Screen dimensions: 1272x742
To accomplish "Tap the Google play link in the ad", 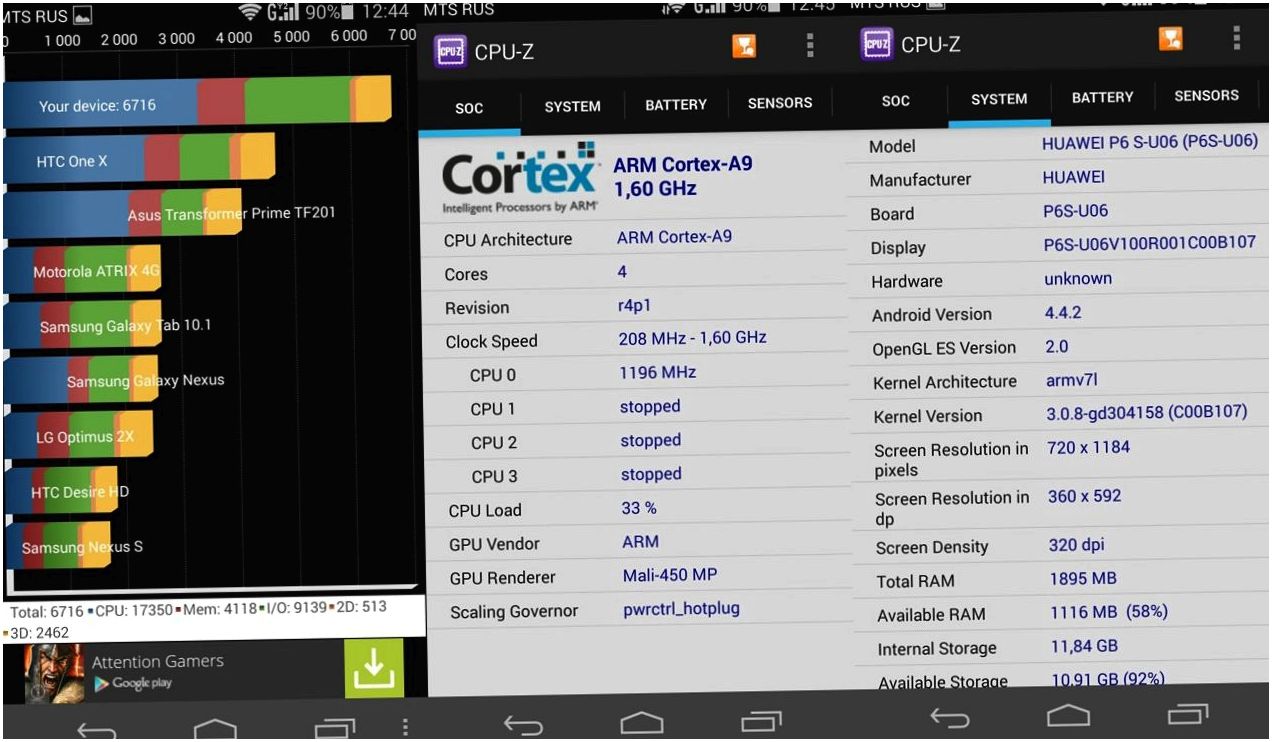I will click(133, 683).
